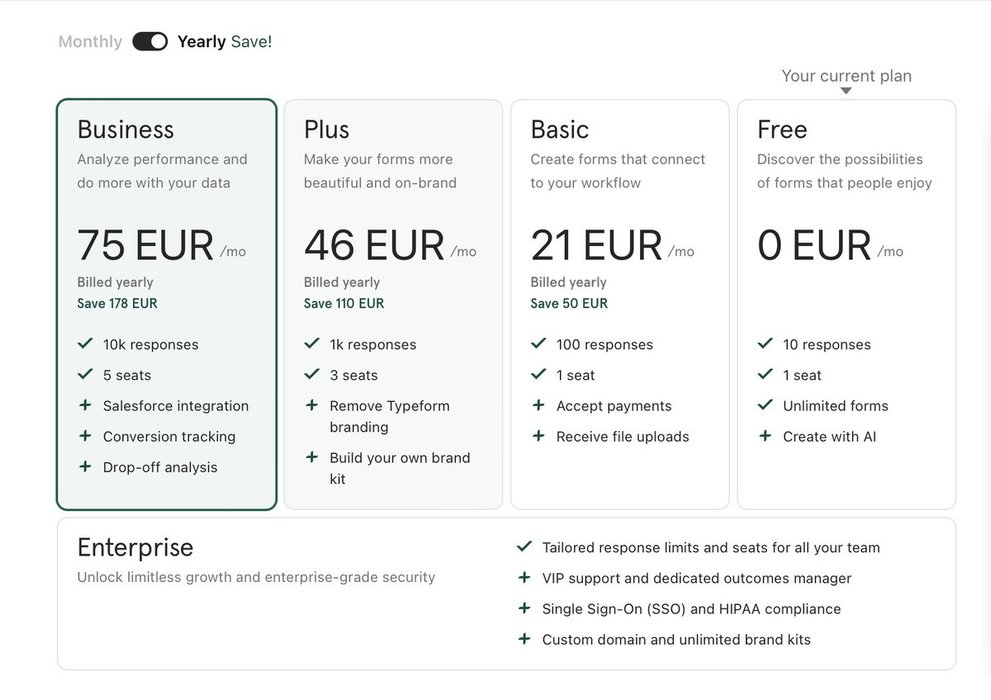
Task: Click plus icon beside Accept payments
Action: 538,406
